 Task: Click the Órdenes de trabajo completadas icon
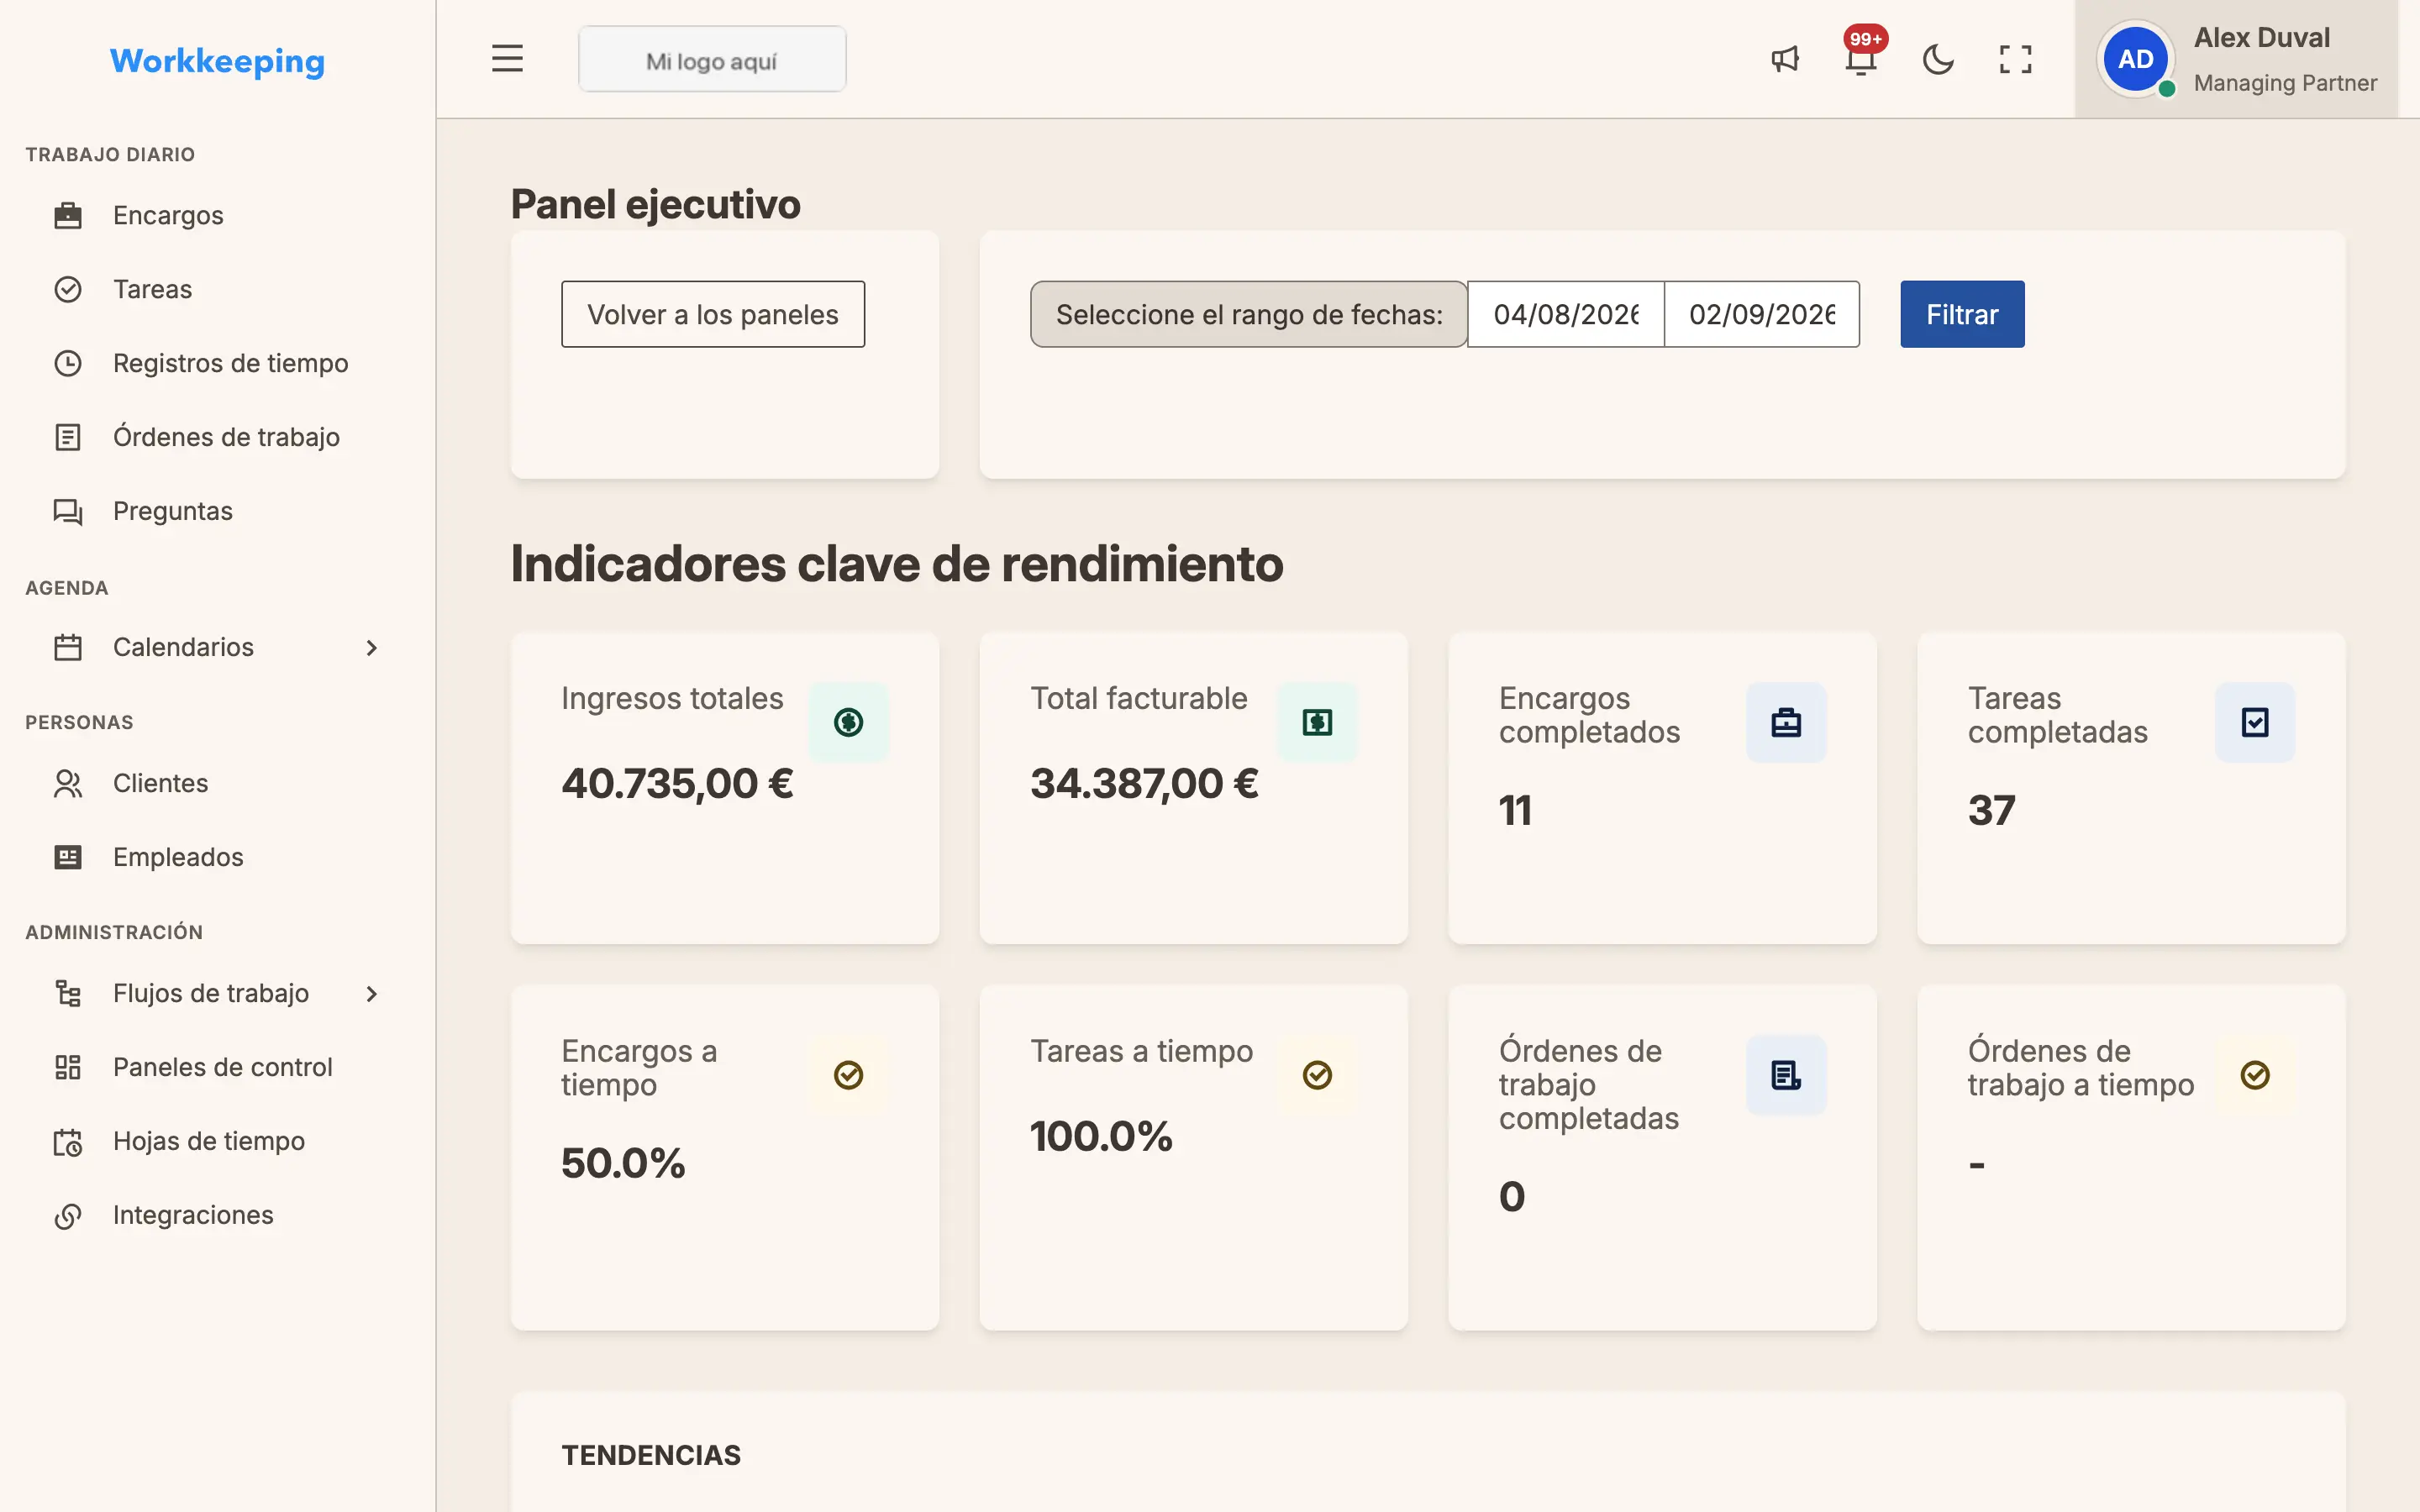(1786, 1075)
